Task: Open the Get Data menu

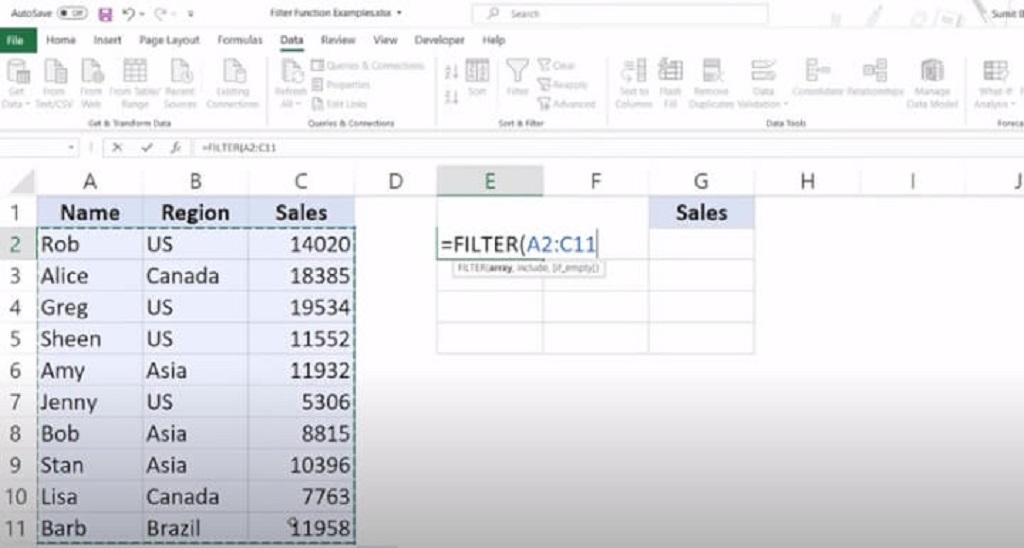Action: click(x=17, y=83)
